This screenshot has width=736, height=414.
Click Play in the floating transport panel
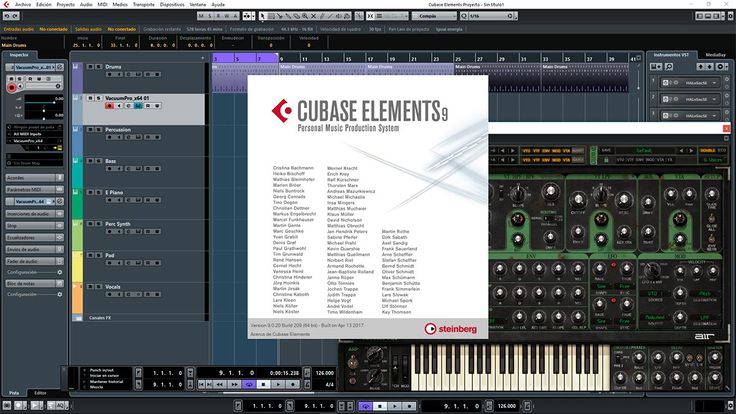278,384
